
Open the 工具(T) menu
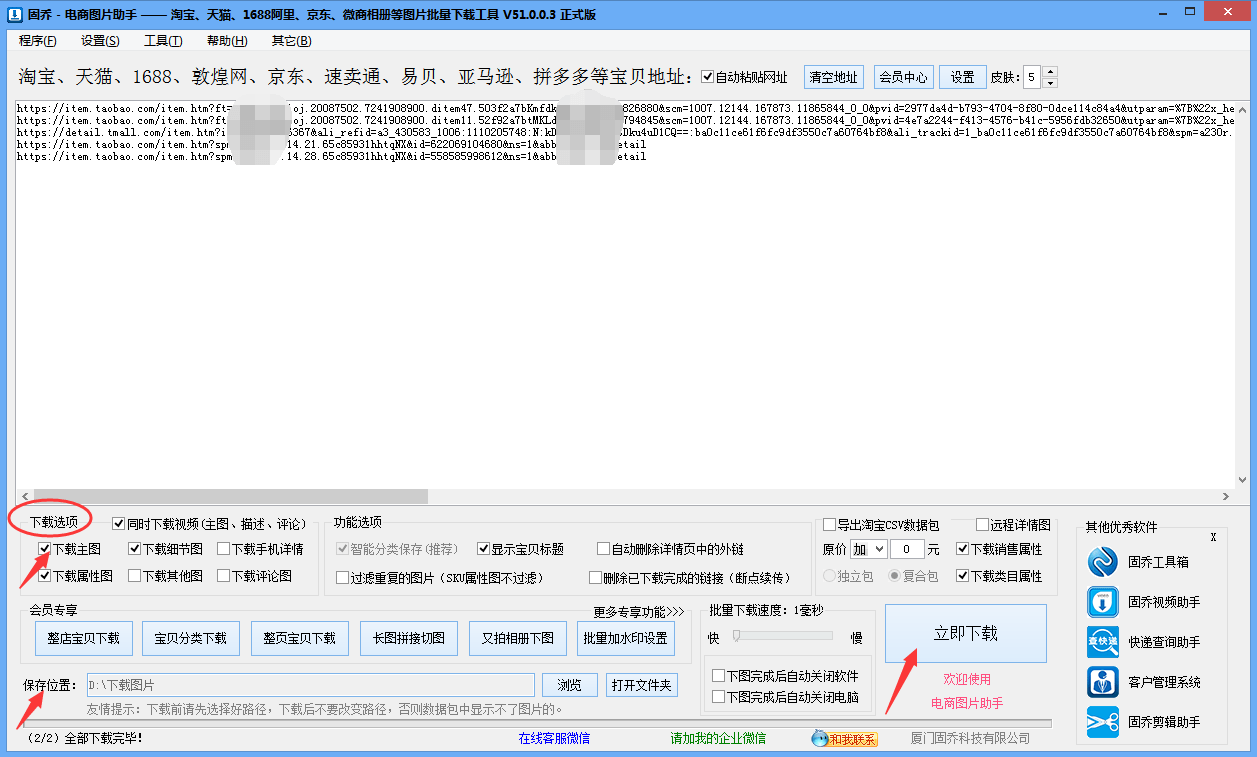coord(165,40)
